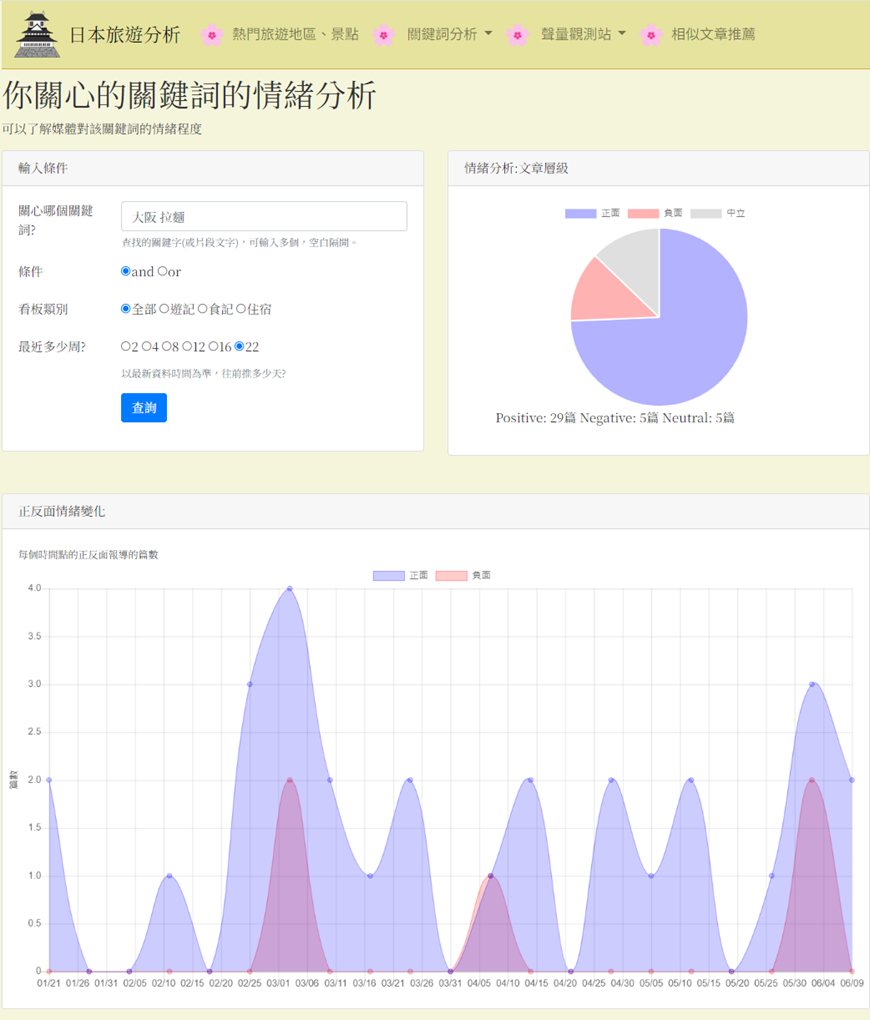The height and width of the screenshot is (1020, 870).
Task: Click the sakura icon before 相似文章推薦
Action: coord(651,35)
